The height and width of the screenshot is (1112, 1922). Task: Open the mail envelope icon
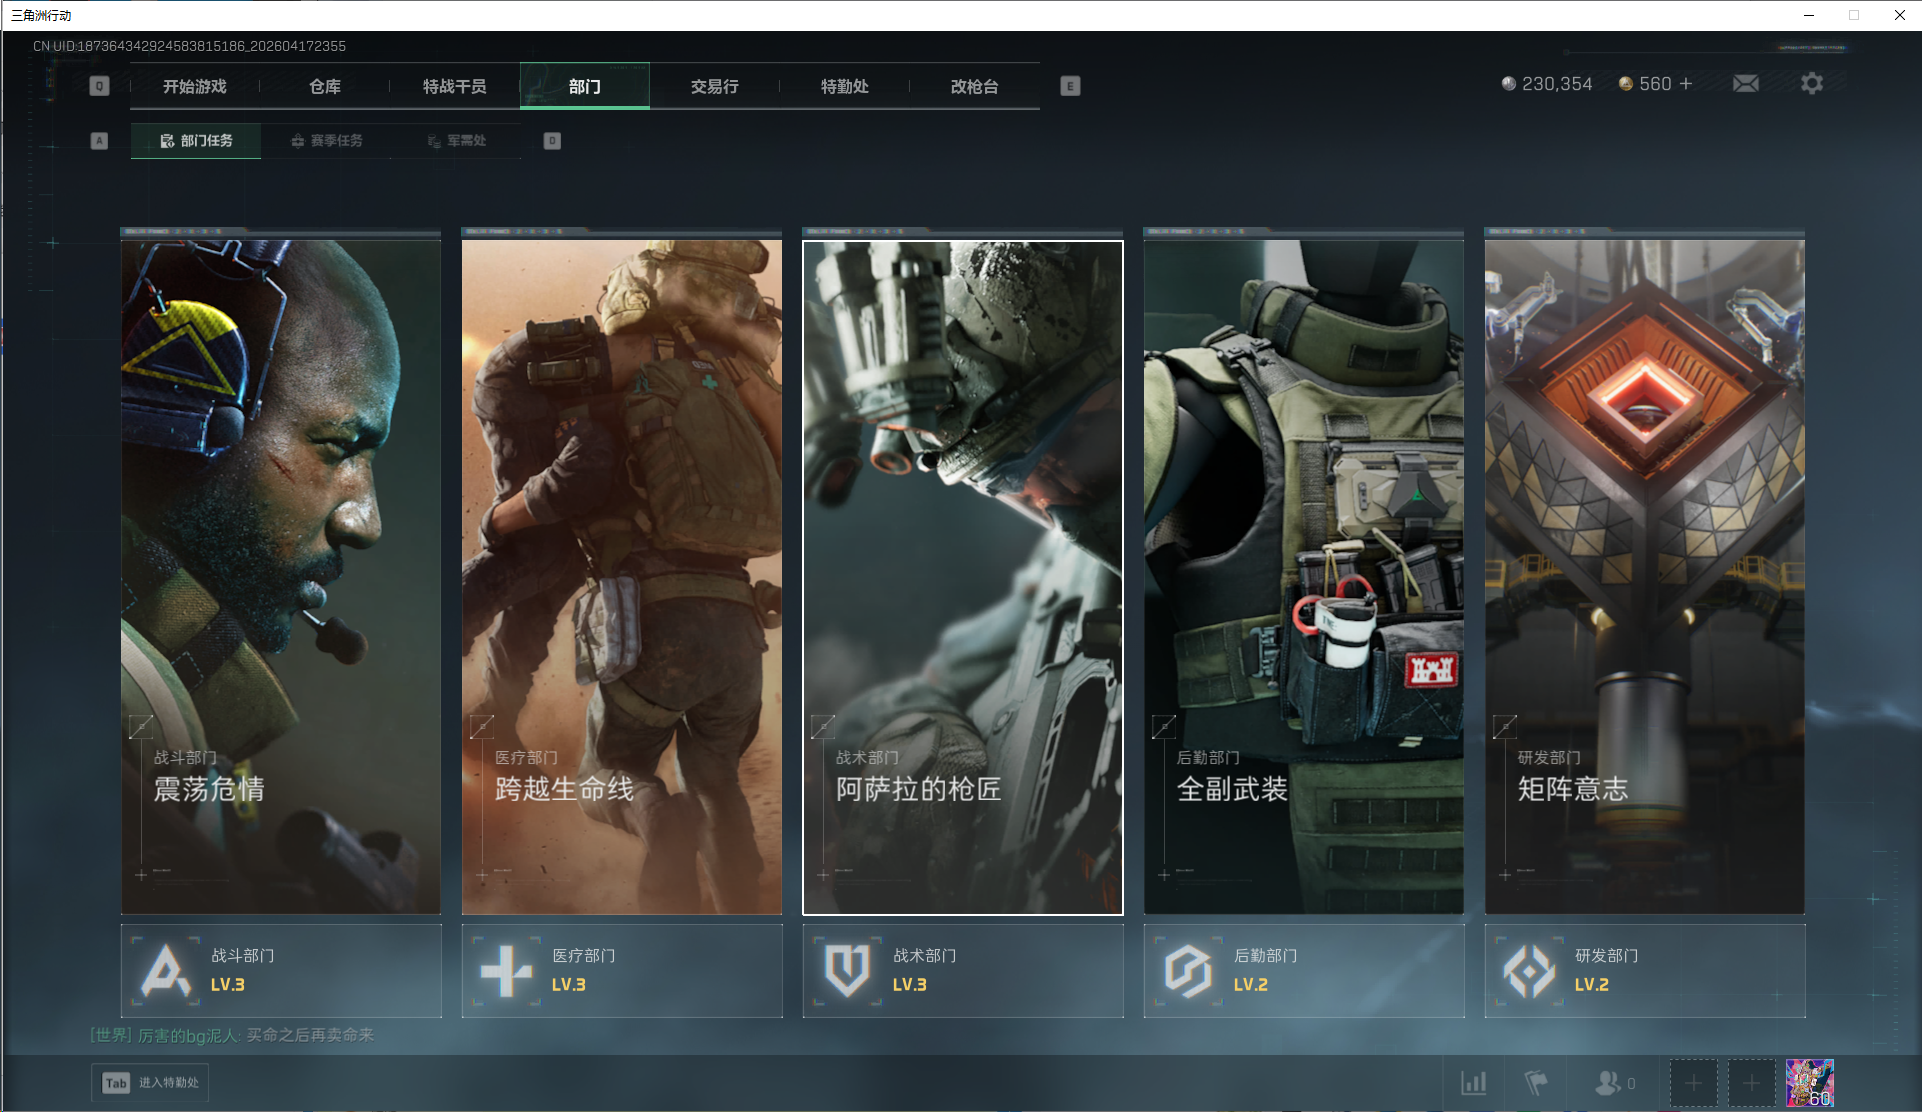[x=1745, y=84]
